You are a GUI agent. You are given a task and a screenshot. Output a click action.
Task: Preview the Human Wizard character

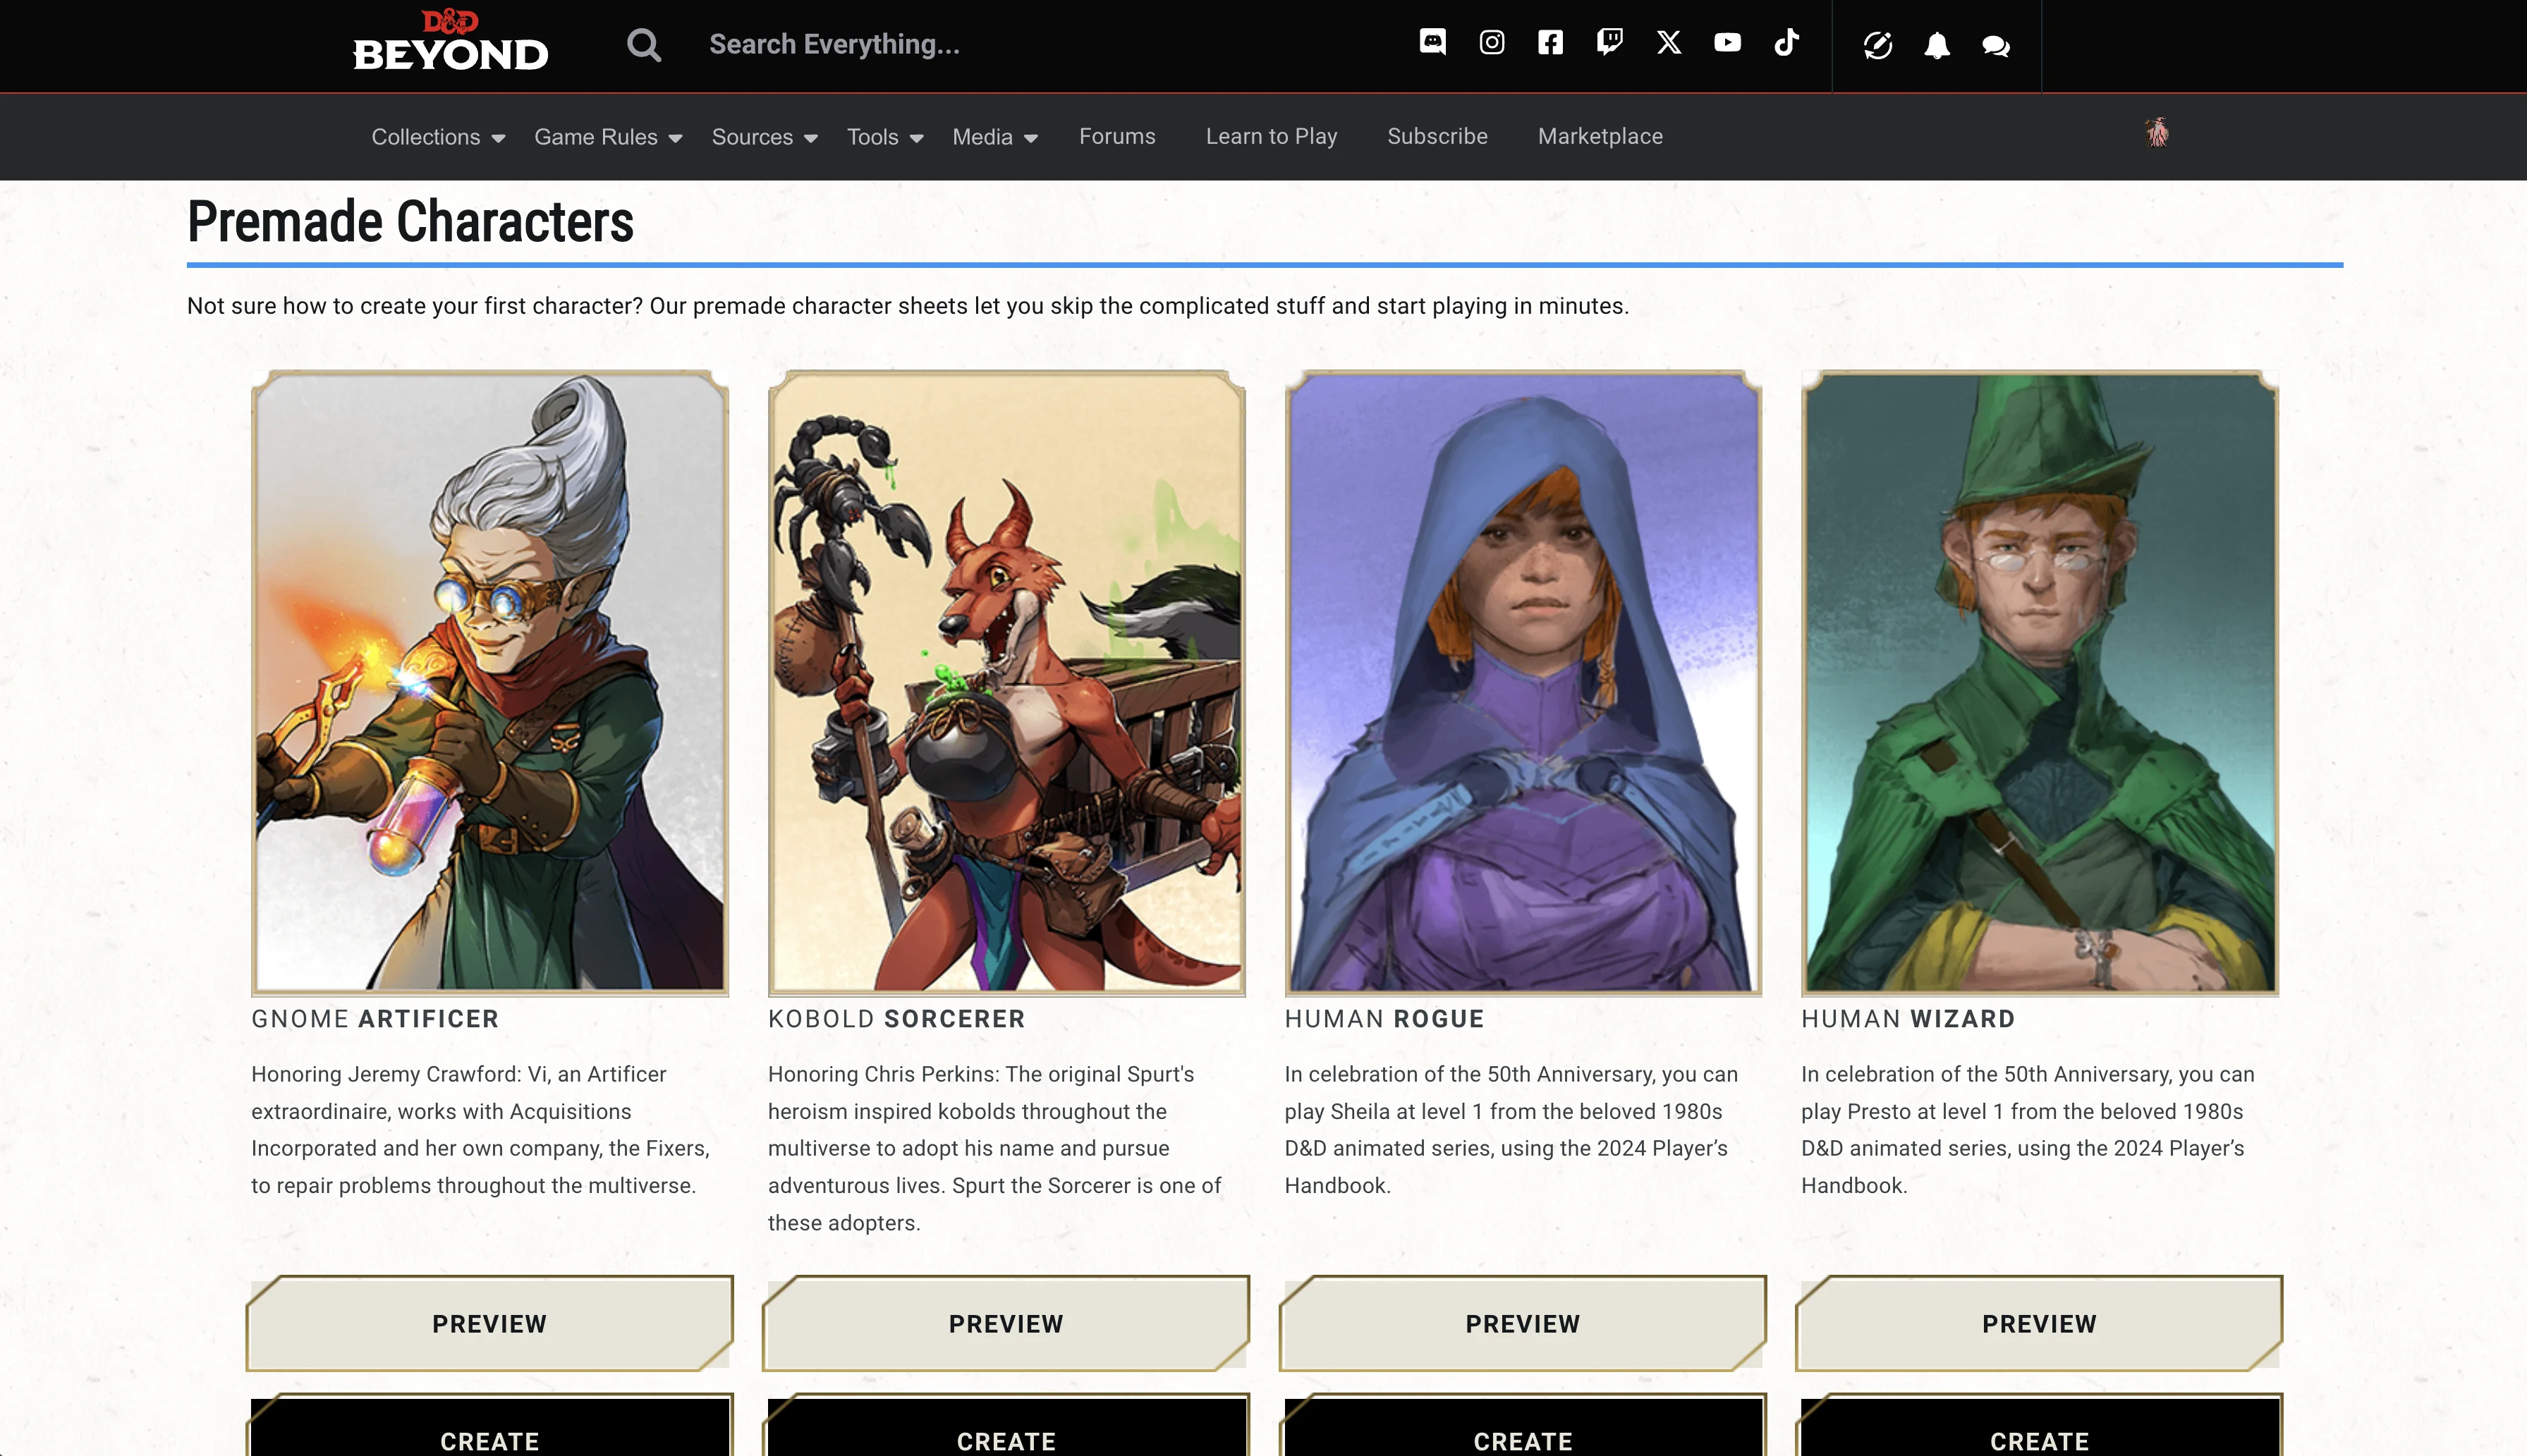[x=2039, y=1323]
